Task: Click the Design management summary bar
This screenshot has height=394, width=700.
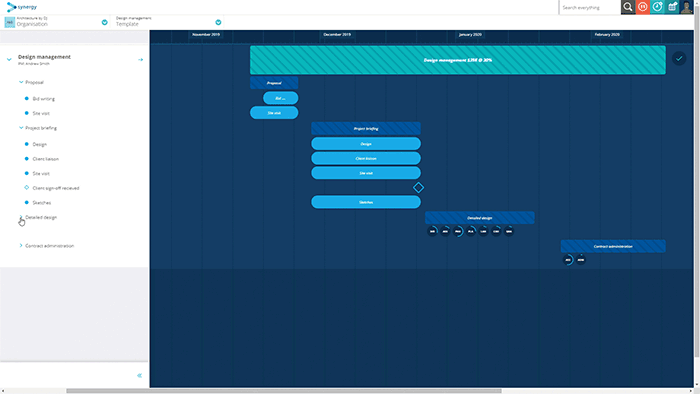Action: pyautogui.click(x=458, y=60)
